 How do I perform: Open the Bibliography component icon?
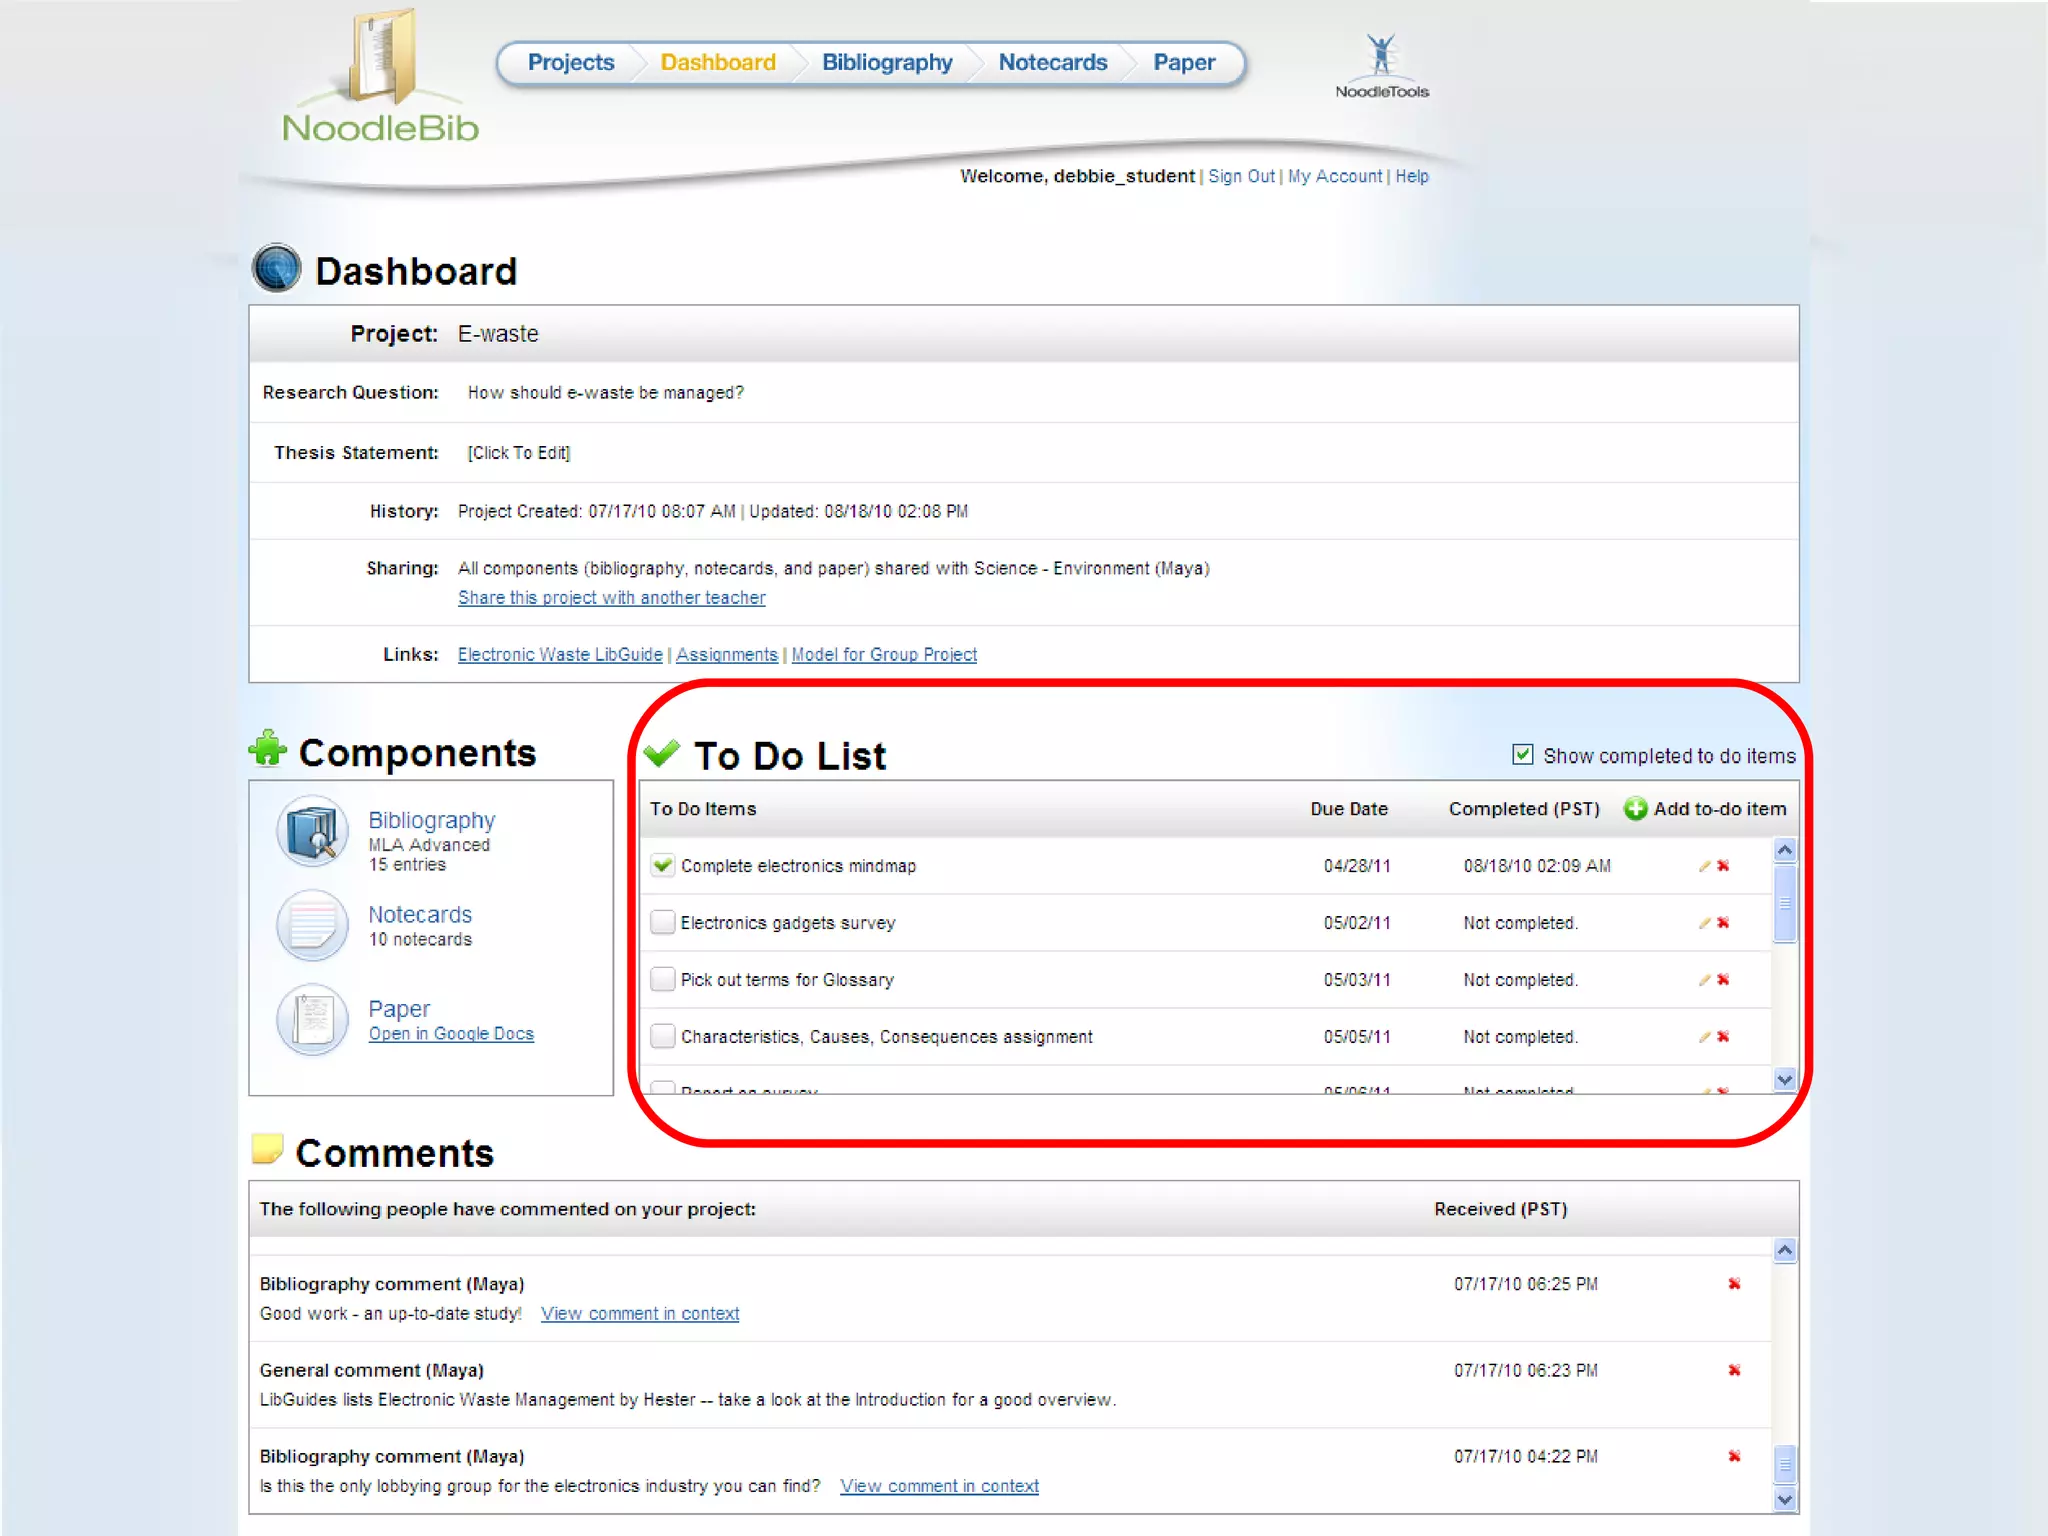313,832
